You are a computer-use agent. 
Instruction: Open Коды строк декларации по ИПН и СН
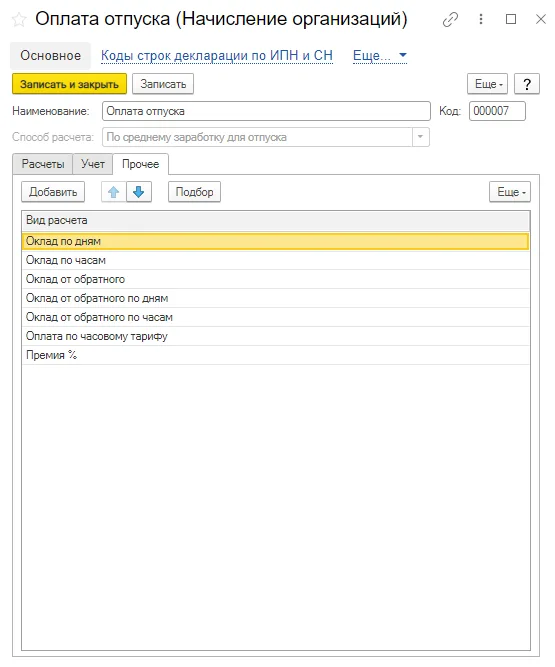[x=217, y=56]
